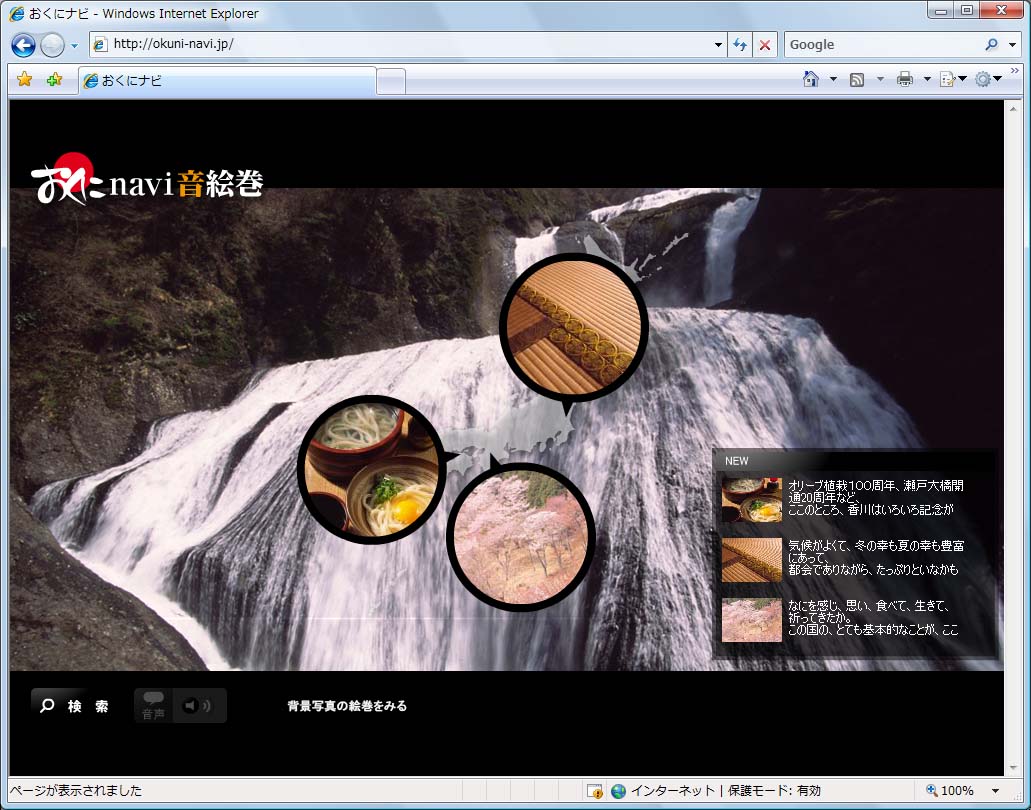Open the recent pages dropdown arrow
The width and height of the screenshot is (1031, 810).
click(74, 45)
